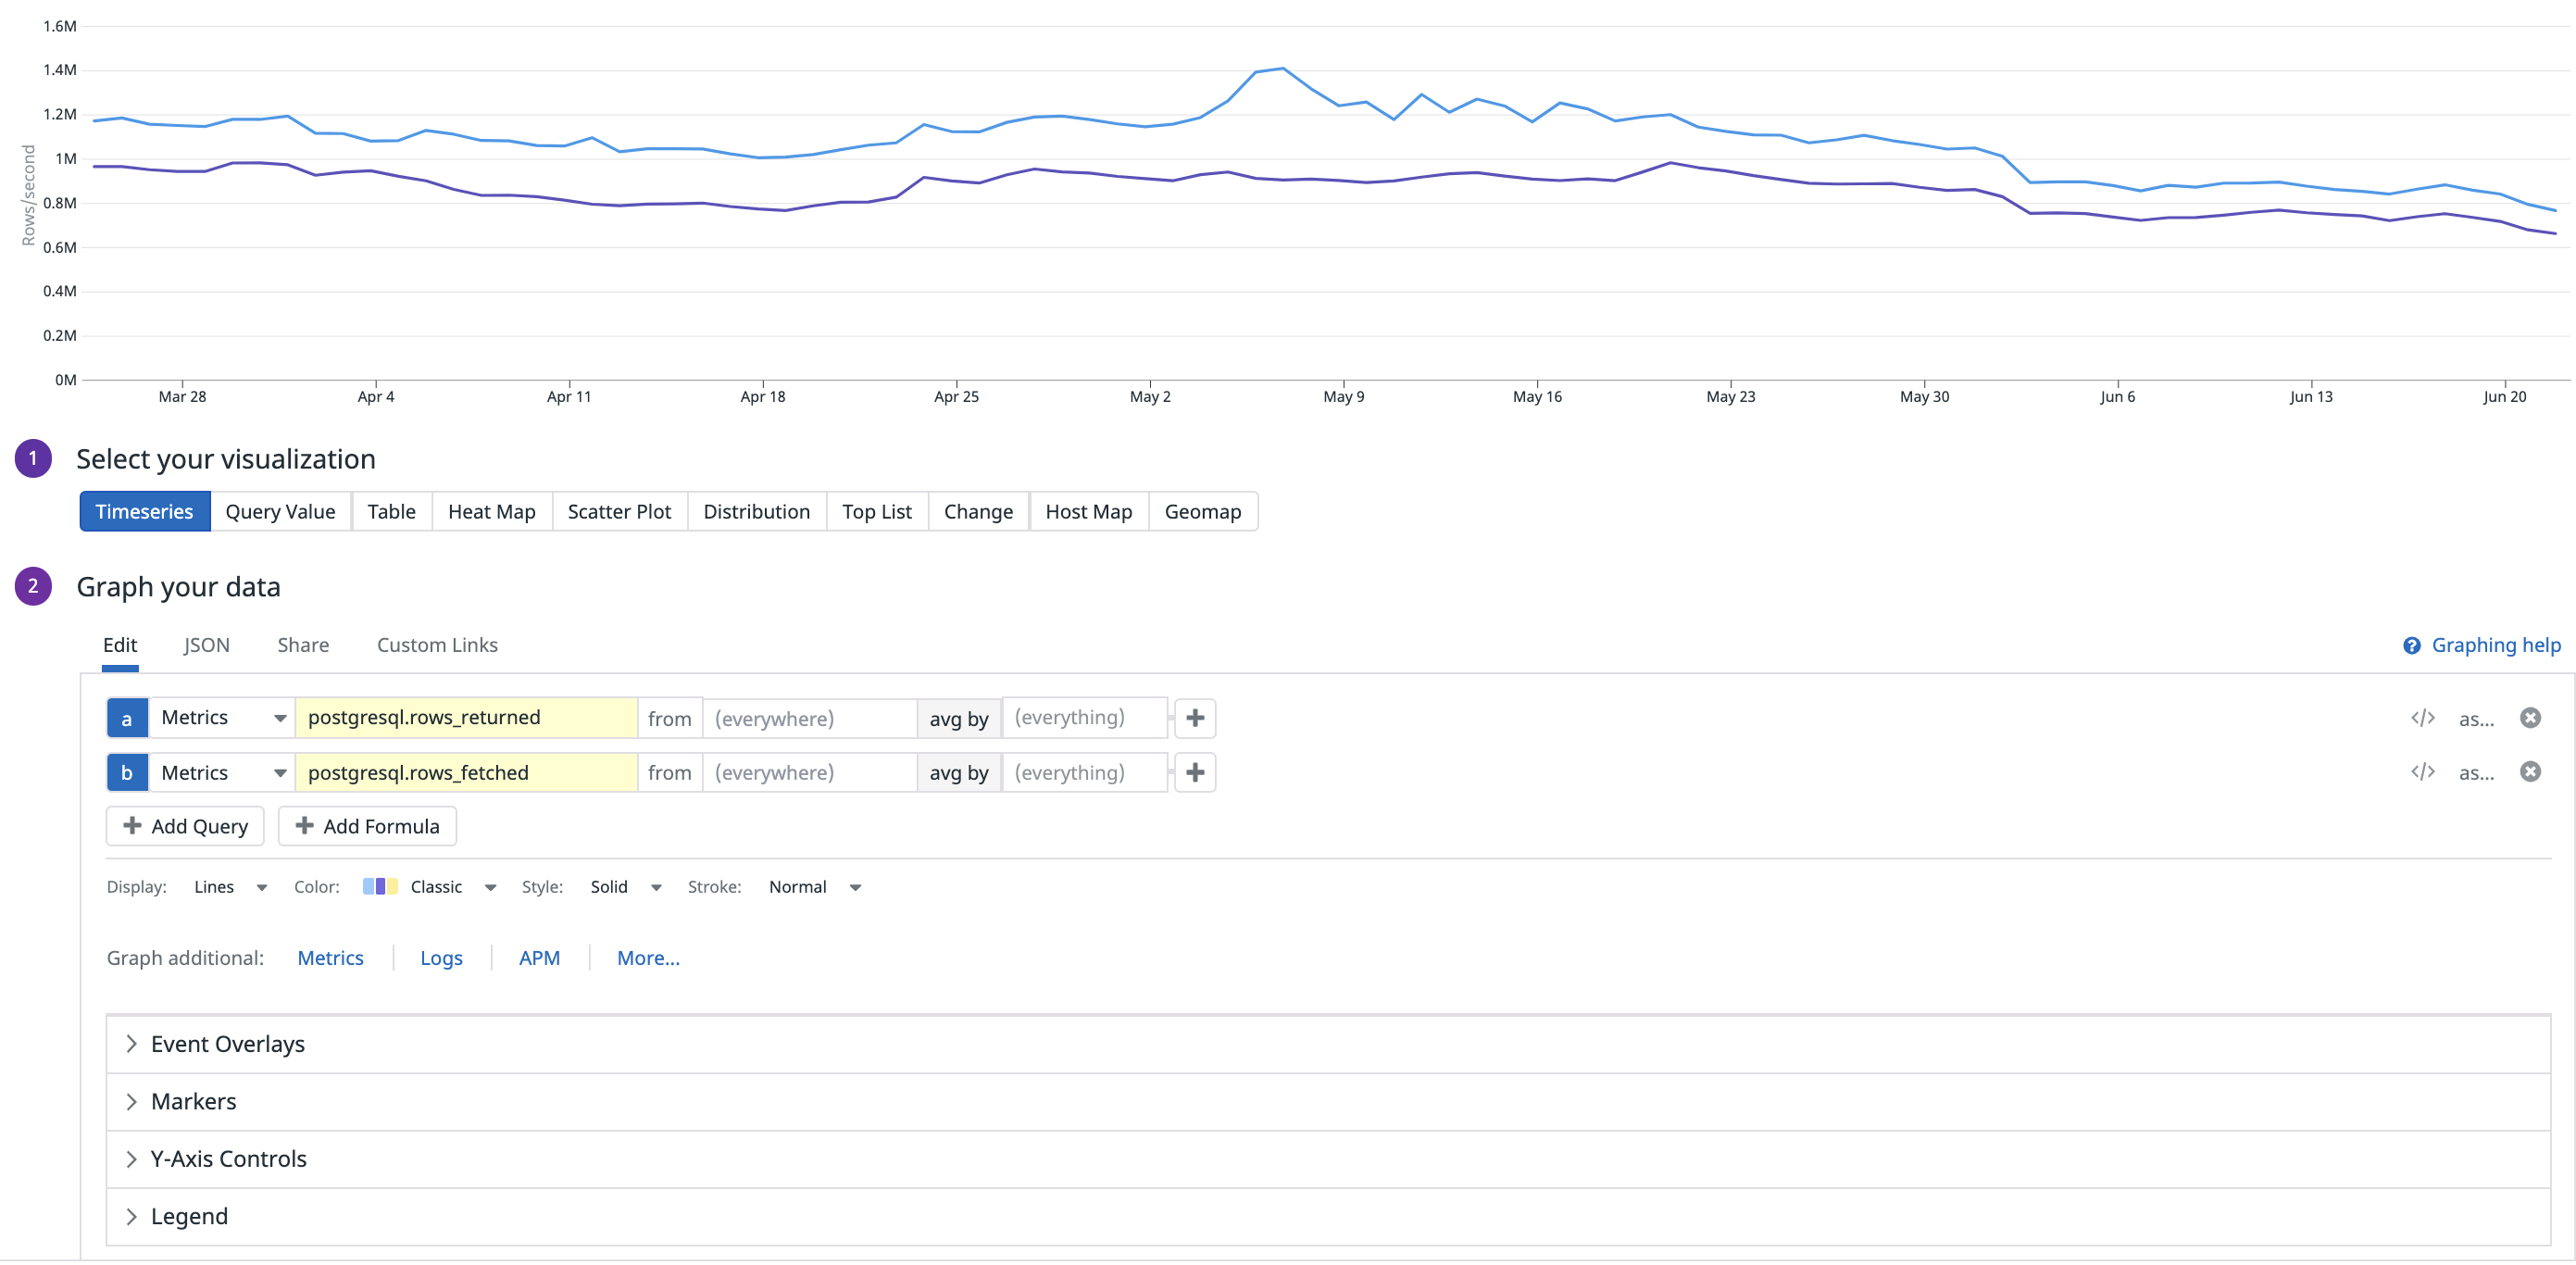The width and height of the screenshot is (2576, 1265).
Task: Click the plus icon beside query b
Action: [x=1195, y=772]
